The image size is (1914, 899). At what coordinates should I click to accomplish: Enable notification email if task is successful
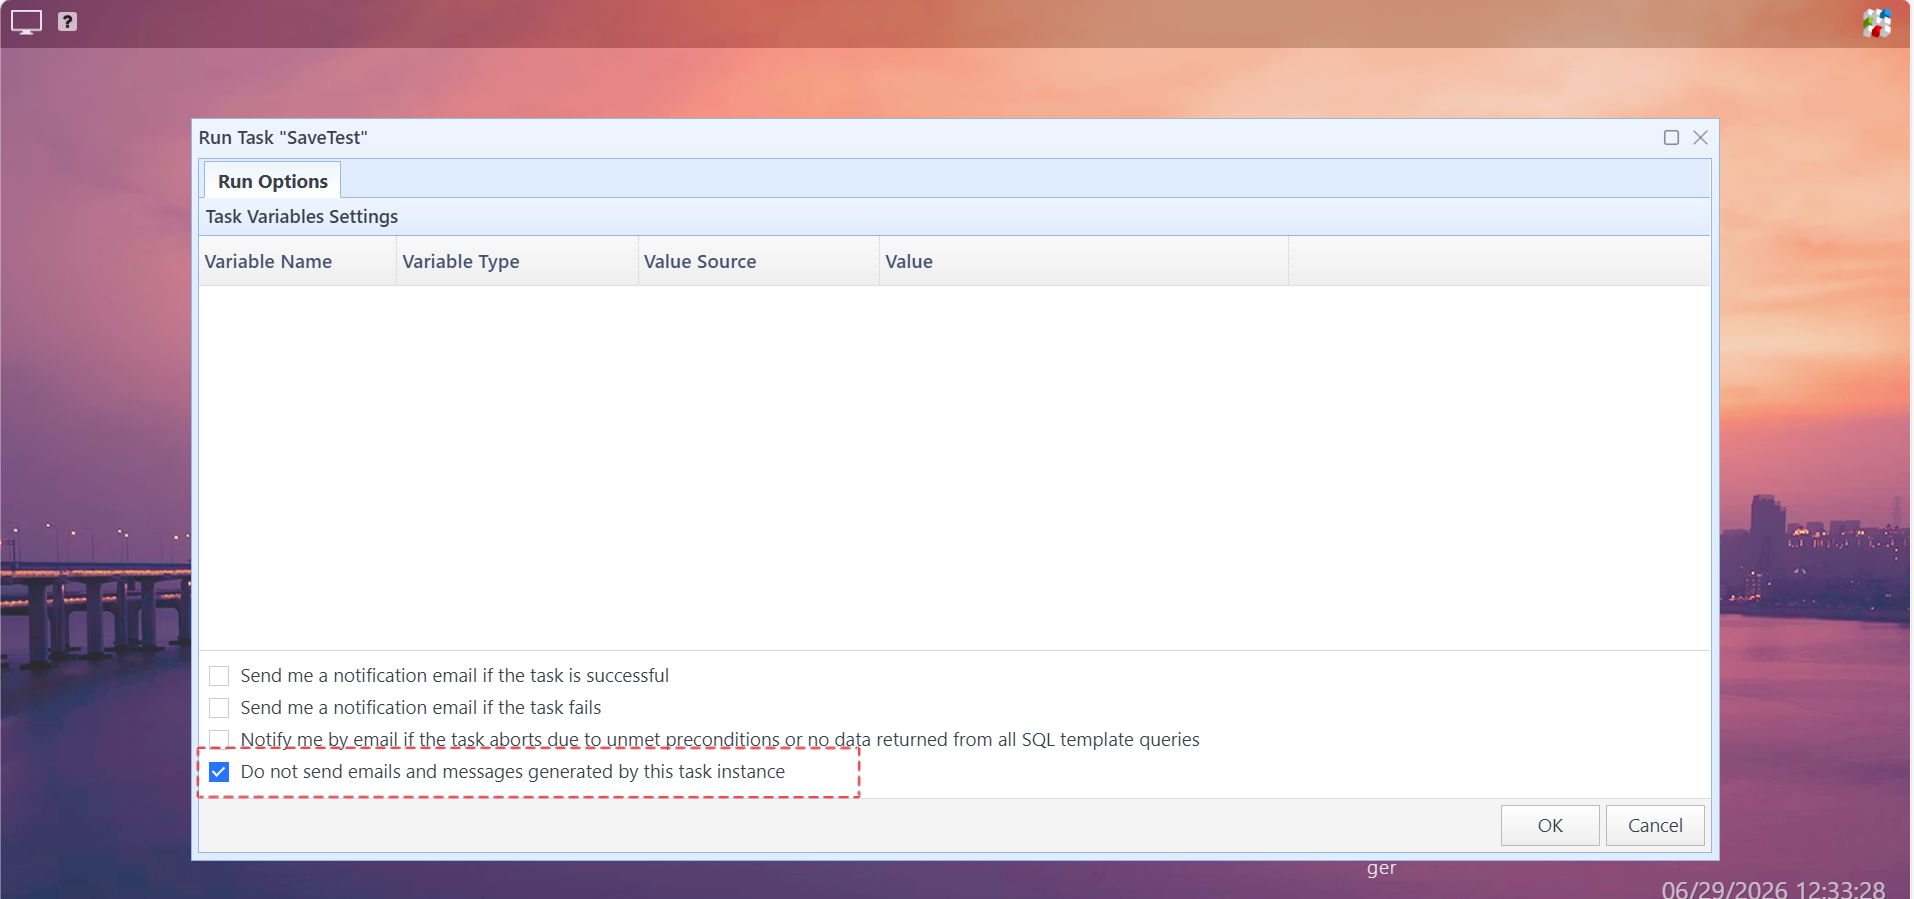pos(219,676)
